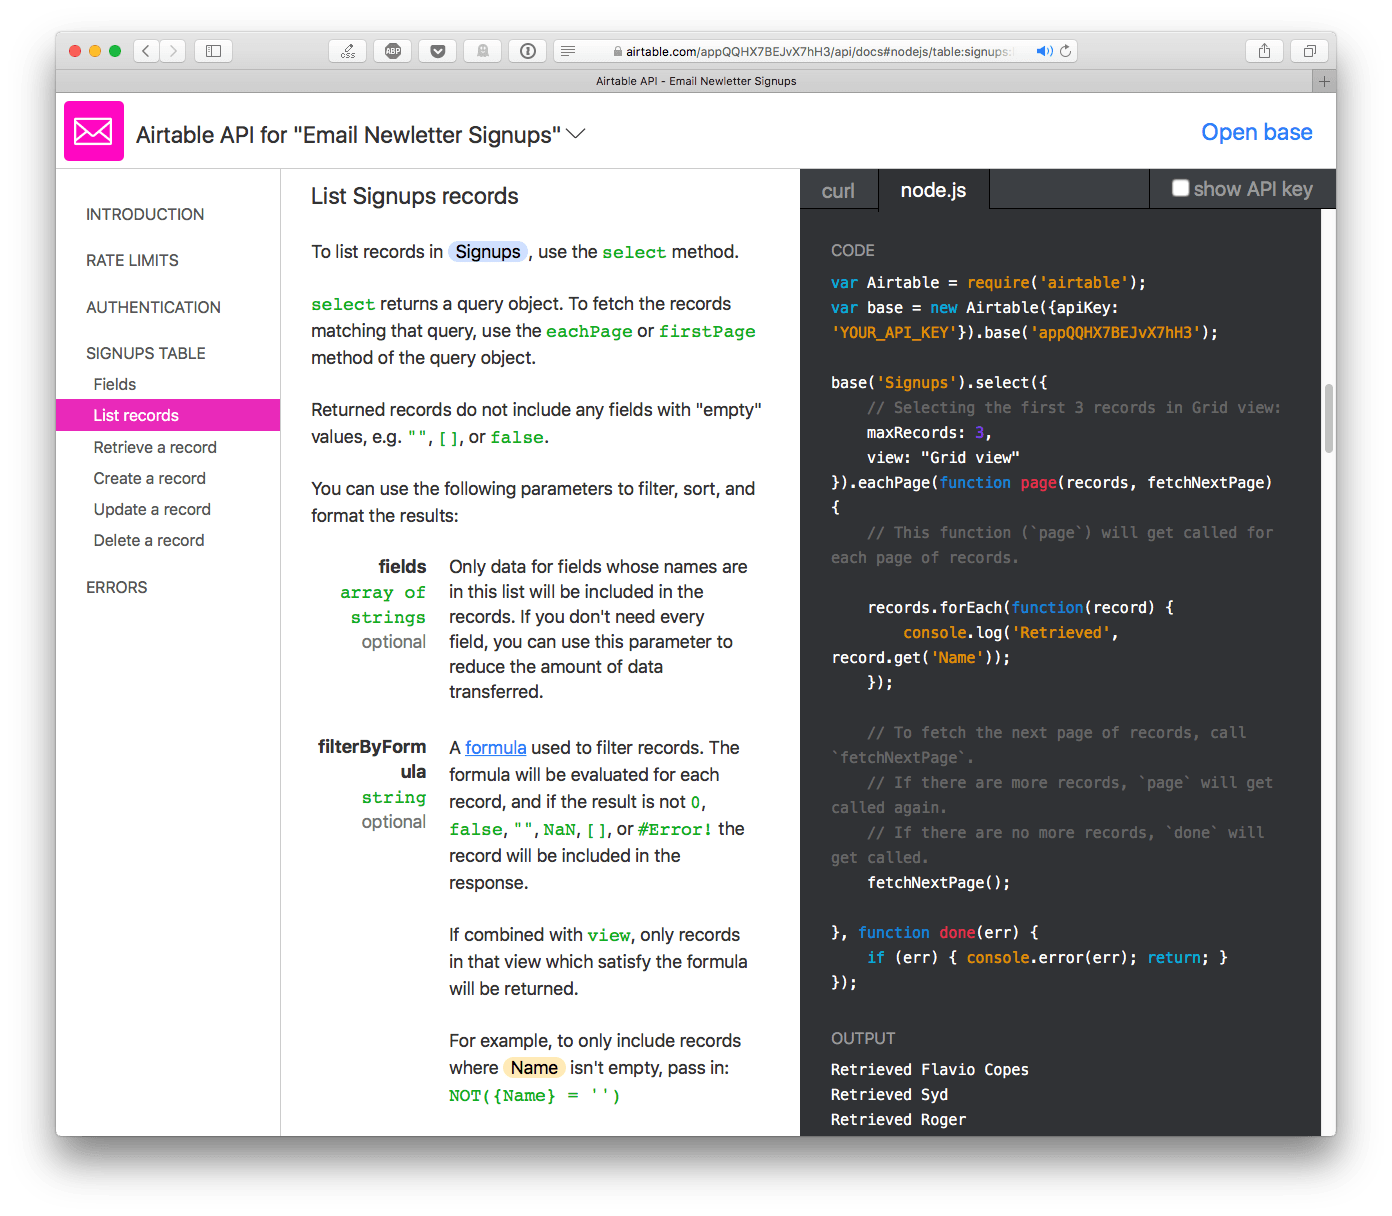Click the view: "Grid view" code line
Screen dimensions: 1392x1216
943,458
